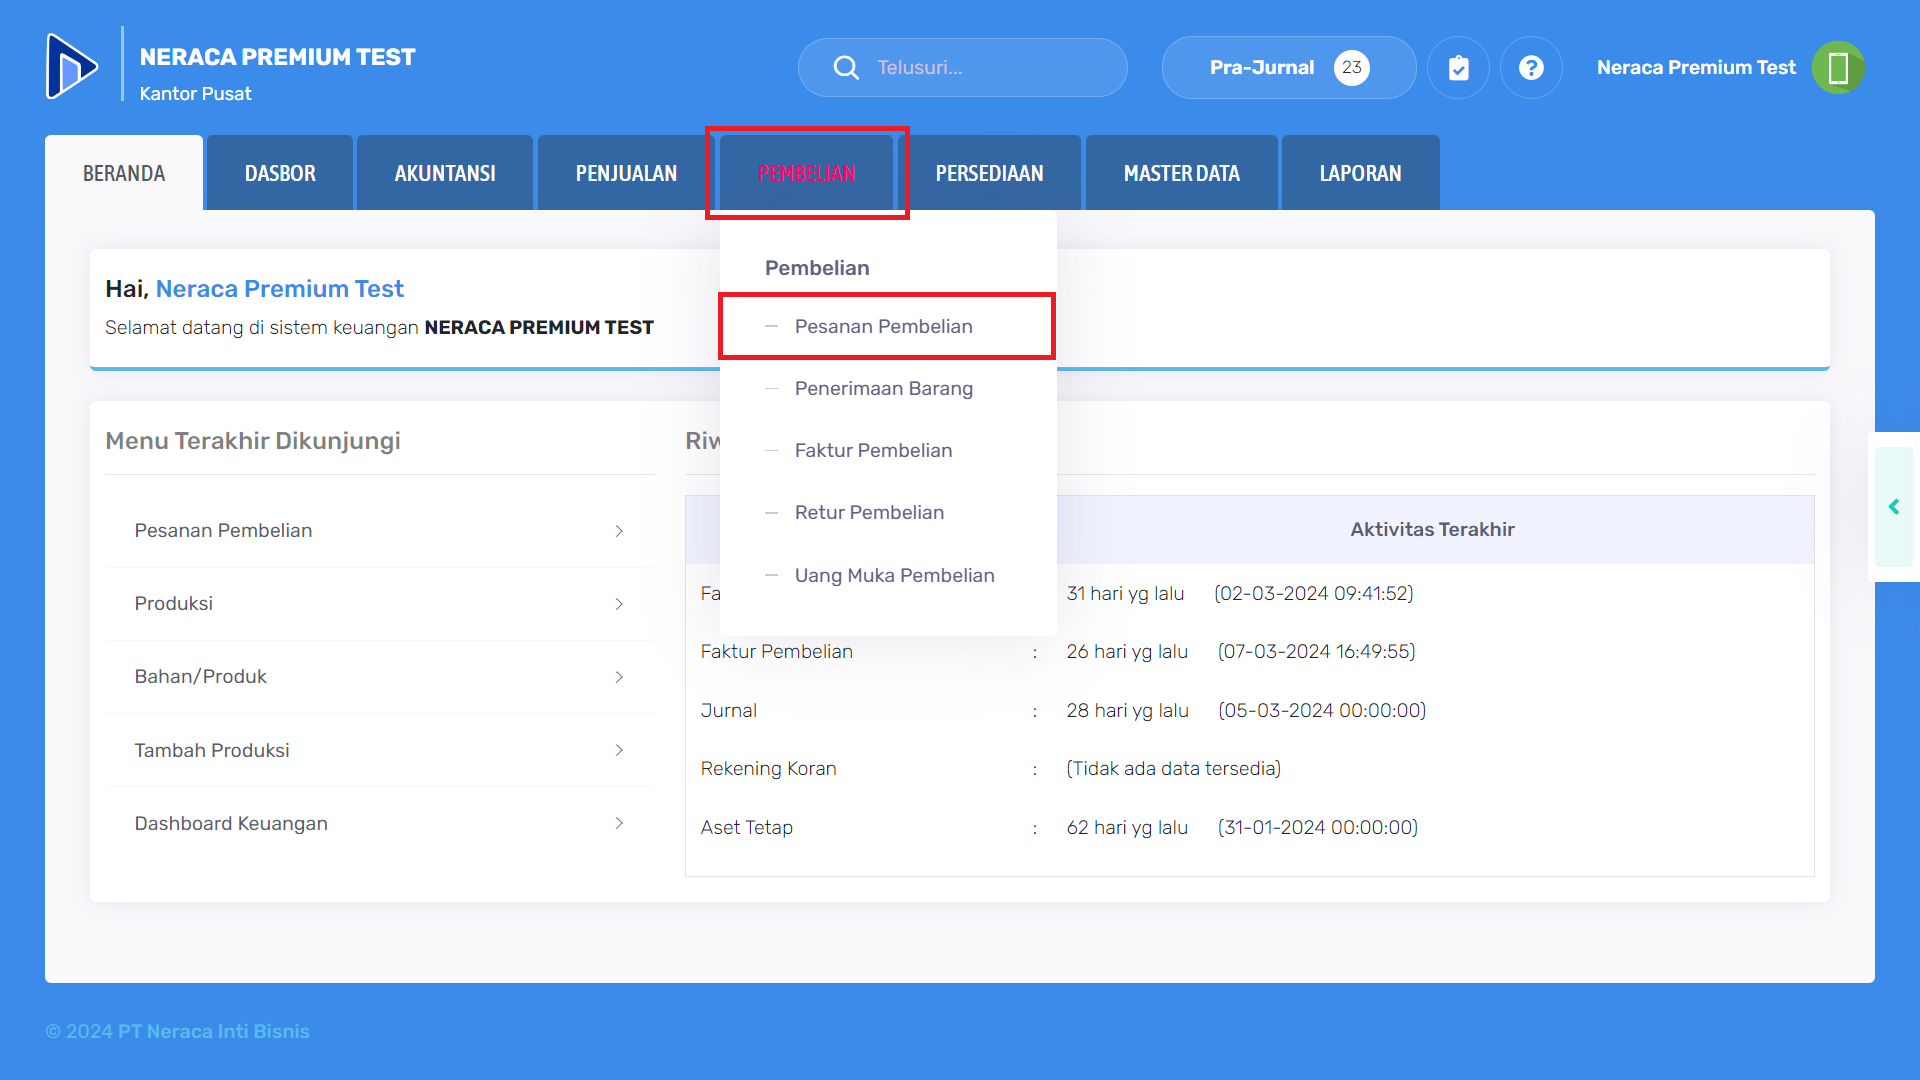This screenshot has height=1080, width=1920.
Task: Click the Aktivitas Terakhir column header
Action: (x=1432, y=529)
